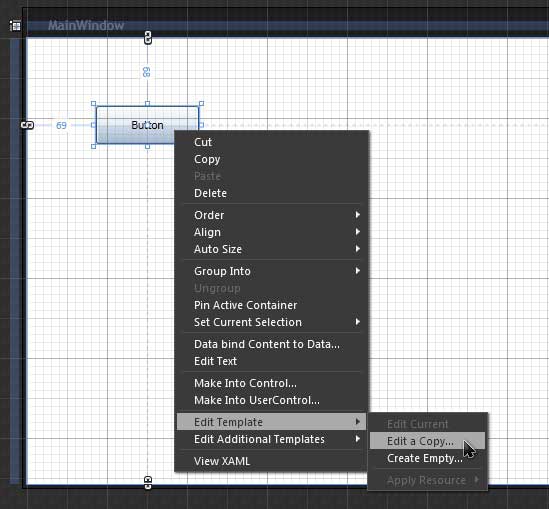
Task: Expand the Group Into submenu
Action: 272,271
